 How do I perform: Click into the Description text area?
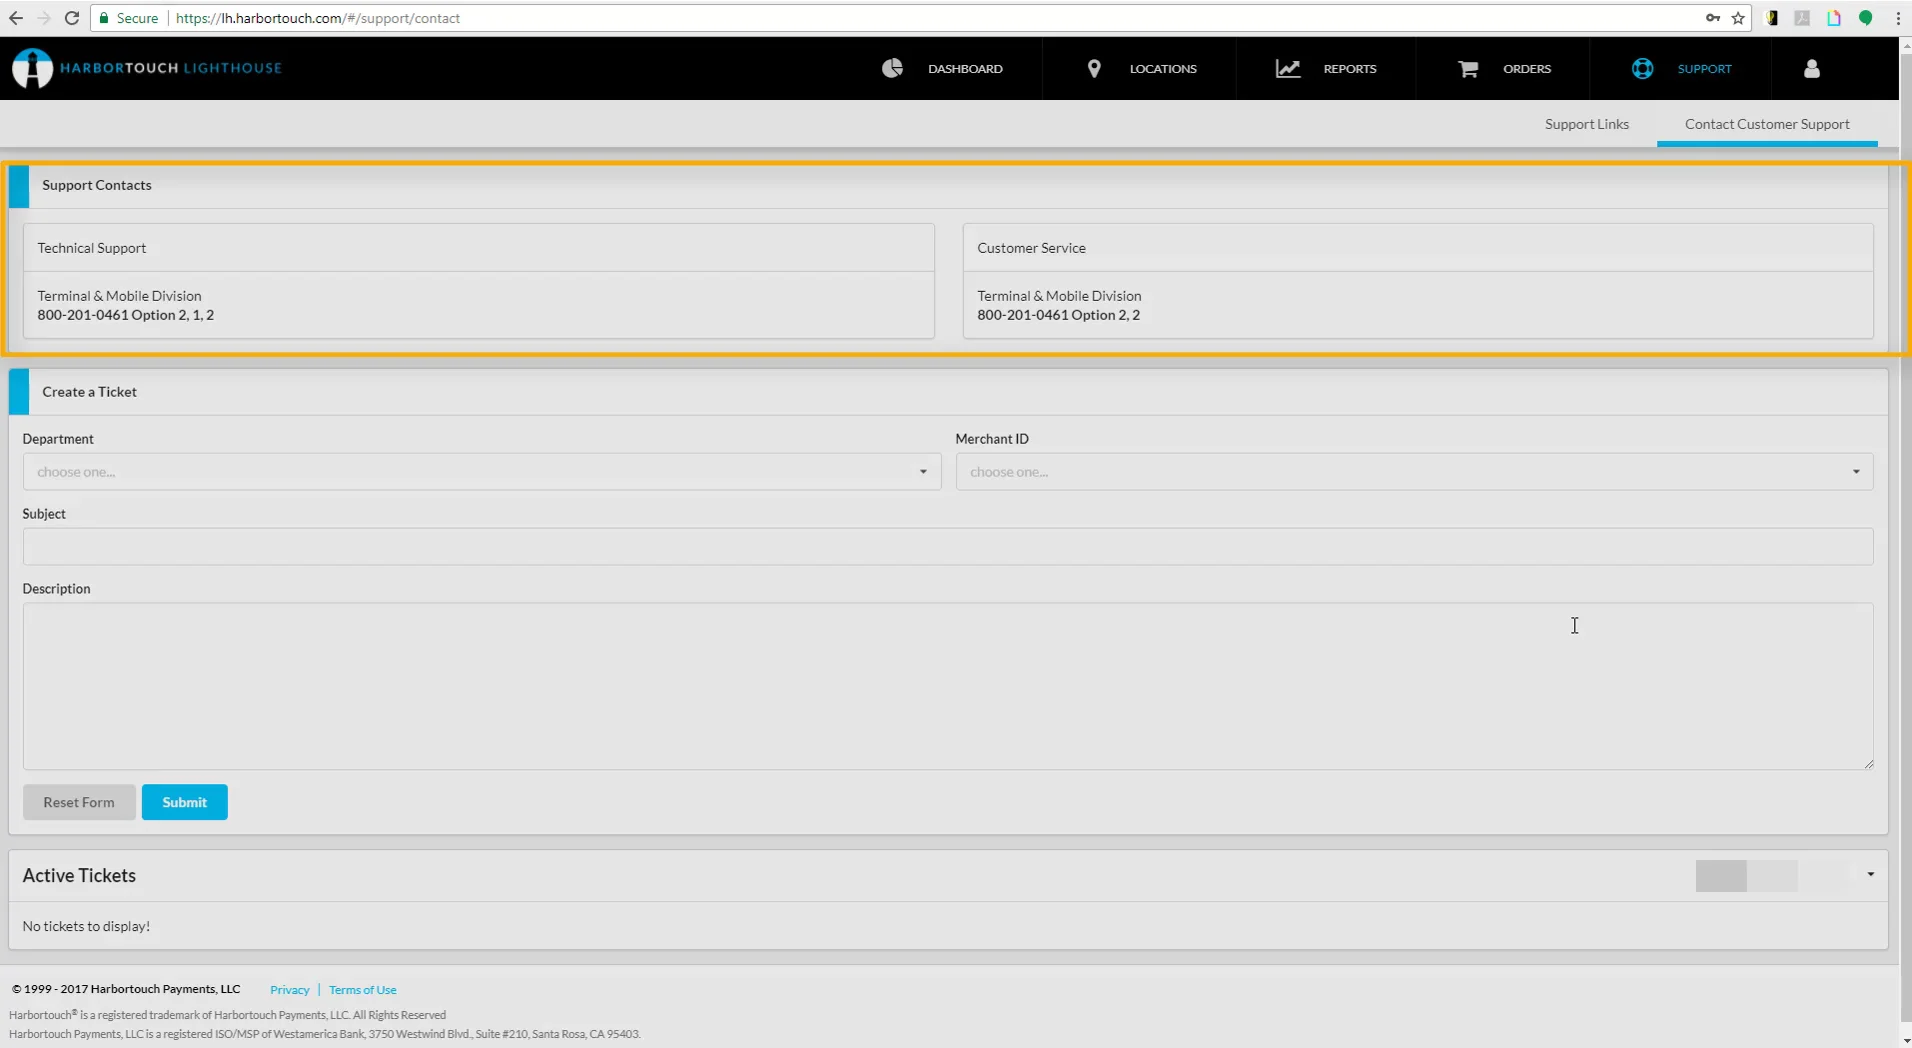coord(948,686)
